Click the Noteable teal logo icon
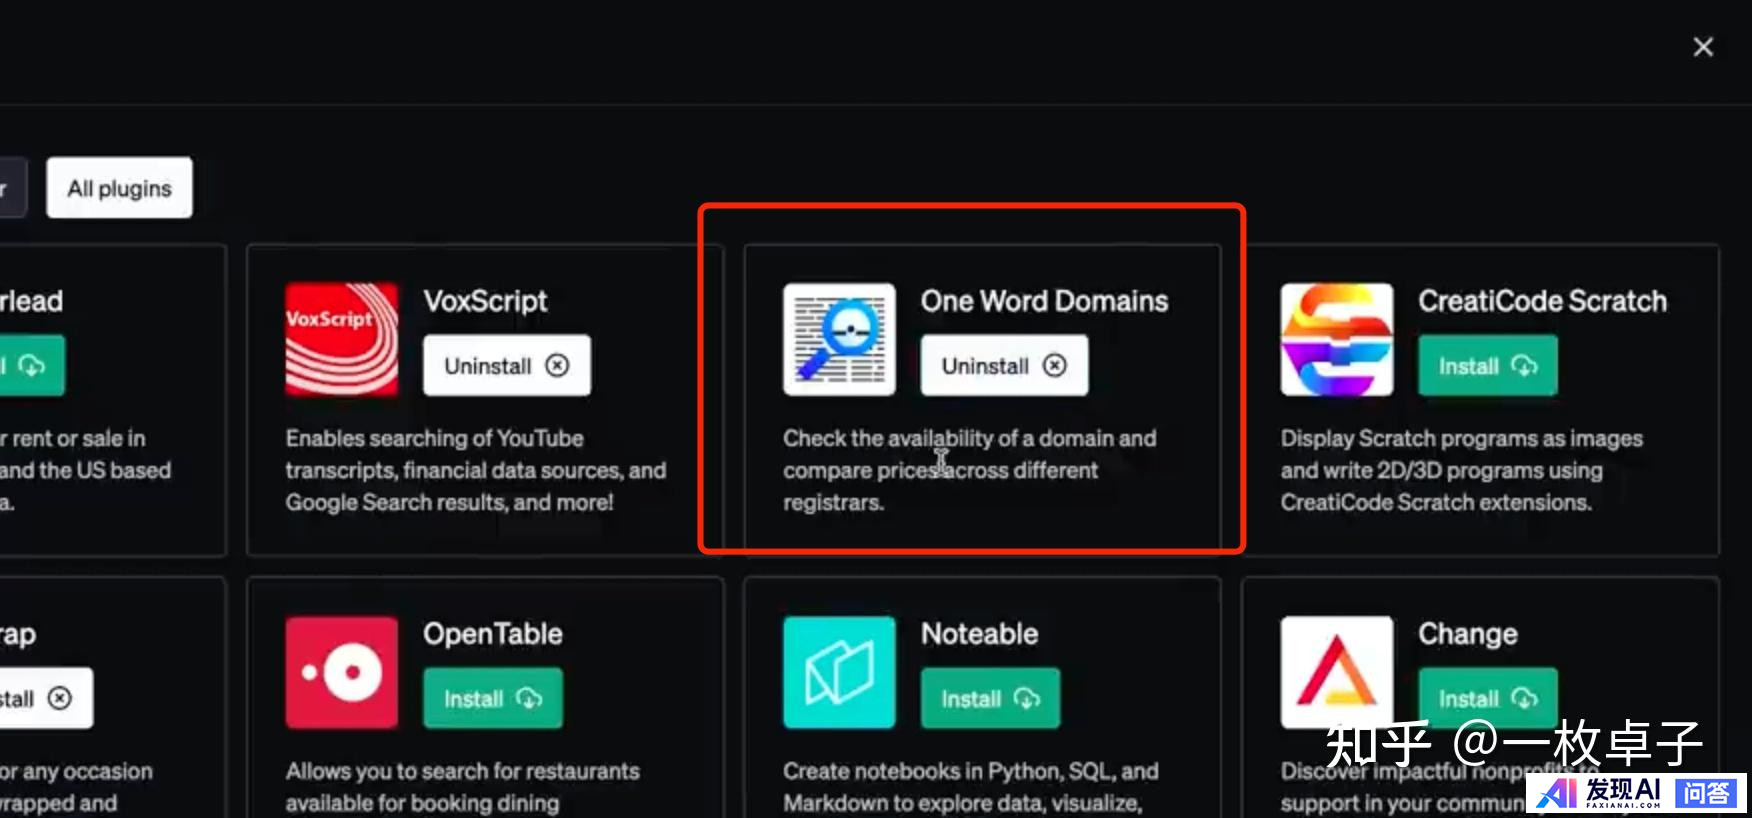This screenshot has width=1752, height=818. coord(839,672)
